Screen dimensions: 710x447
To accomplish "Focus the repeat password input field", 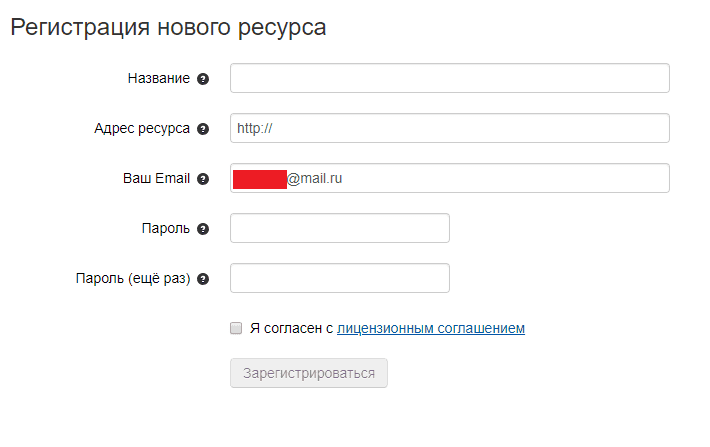I will [339, 278].
